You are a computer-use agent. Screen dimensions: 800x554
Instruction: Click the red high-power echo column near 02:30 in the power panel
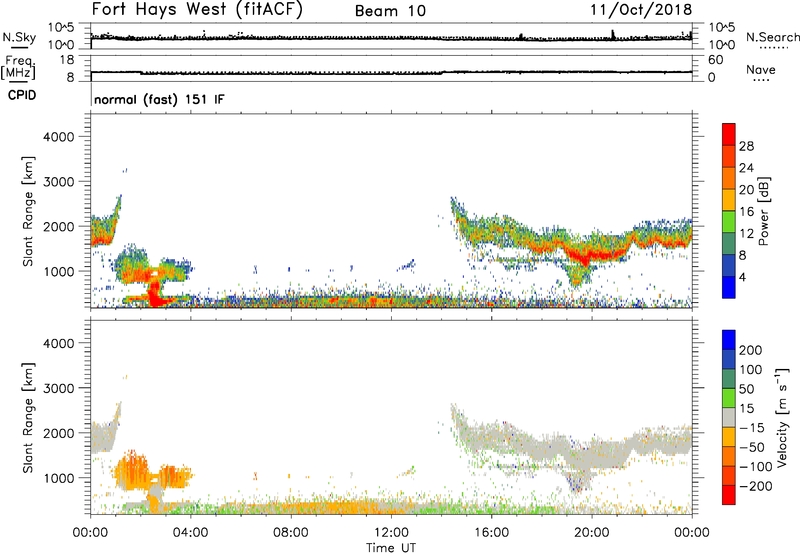click(x=156, y=294)
